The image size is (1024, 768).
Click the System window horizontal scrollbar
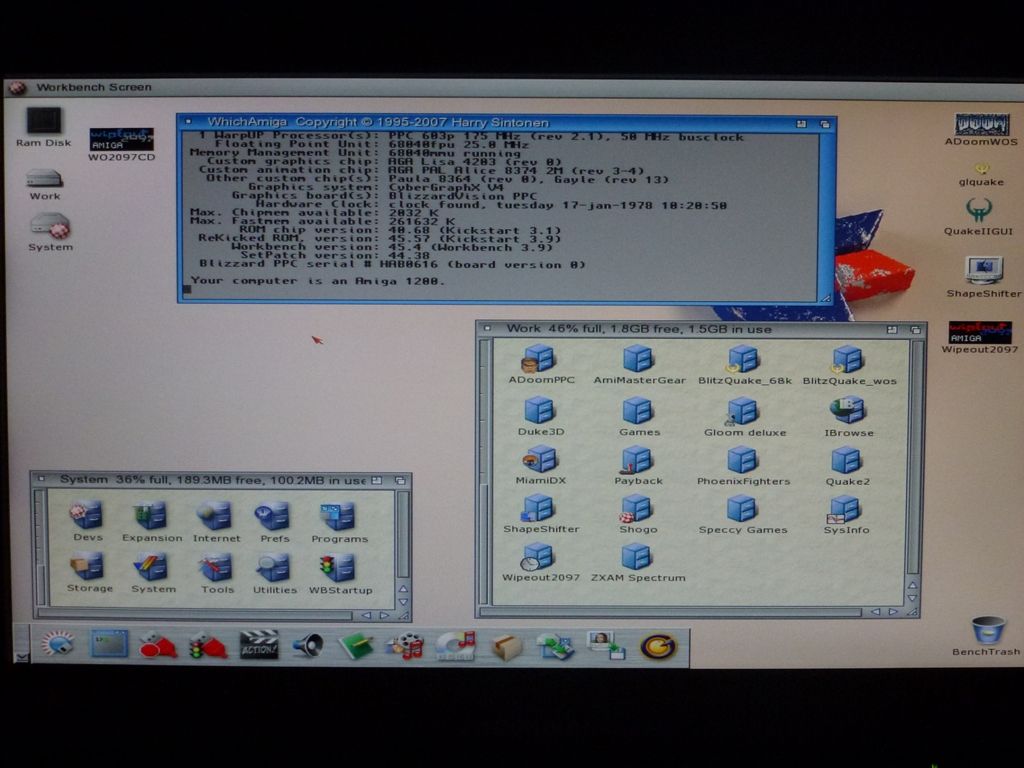[200, 615]
